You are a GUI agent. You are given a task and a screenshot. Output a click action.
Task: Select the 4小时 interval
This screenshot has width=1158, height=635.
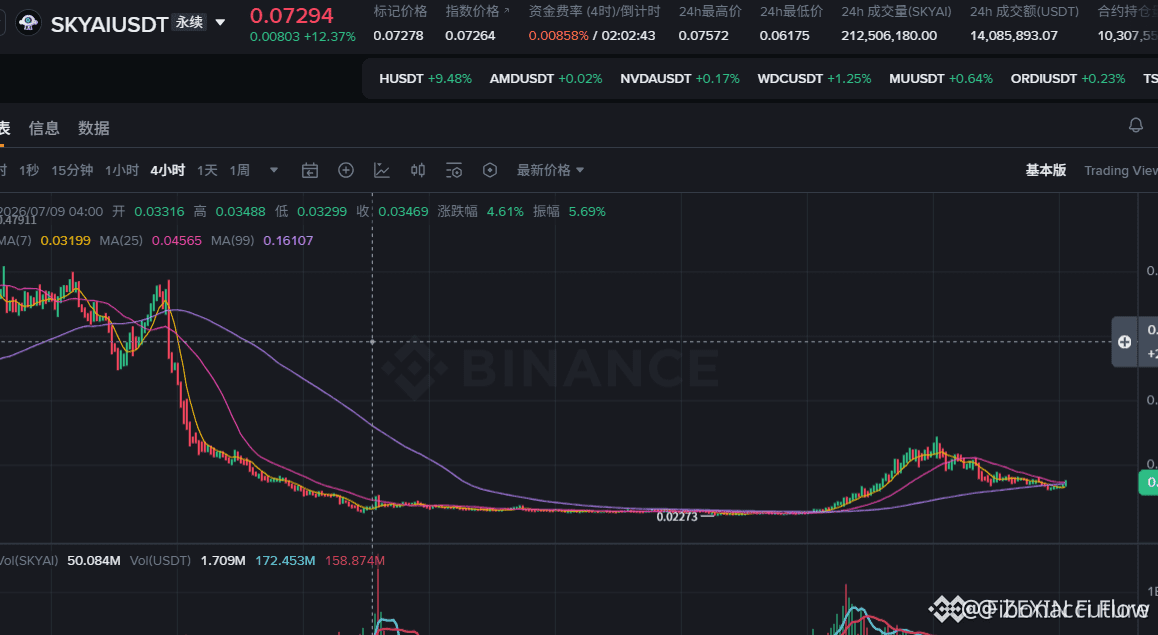[x=168, y=171]
